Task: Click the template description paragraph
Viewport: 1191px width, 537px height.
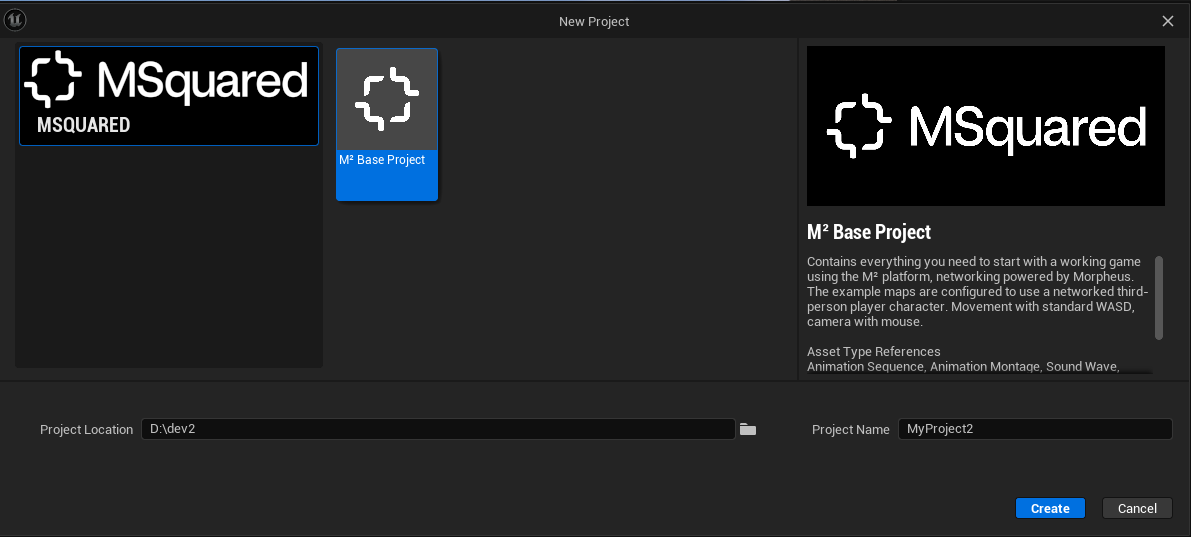Action: click(x=977, y=291)
